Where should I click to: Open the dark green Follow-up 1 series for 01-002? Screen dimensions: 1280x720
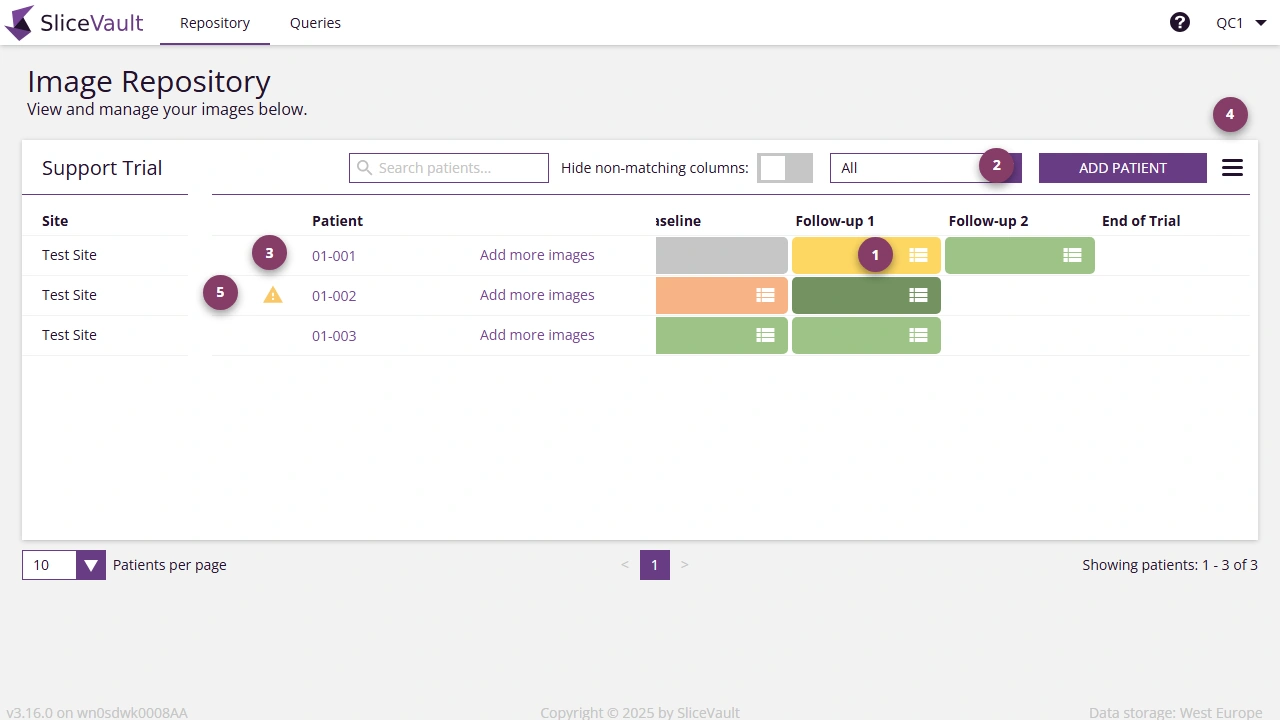(918, 295)
